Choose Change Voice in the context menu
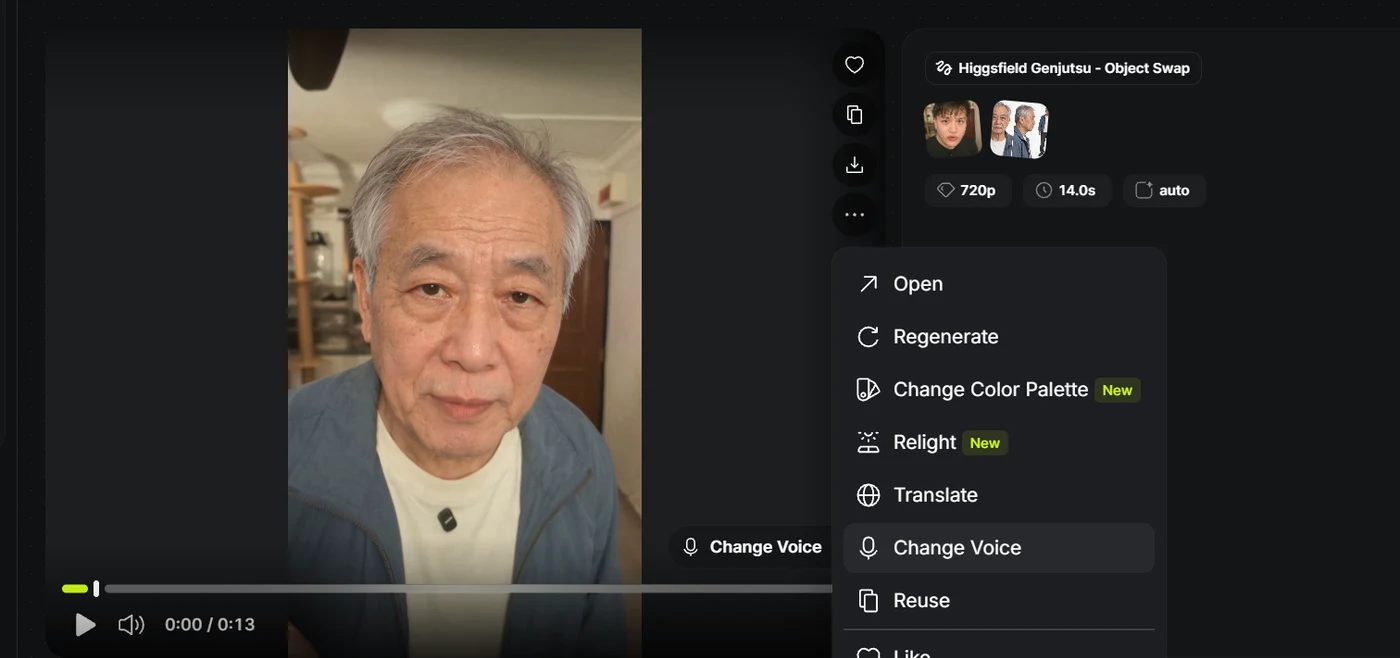 (999, 548)
